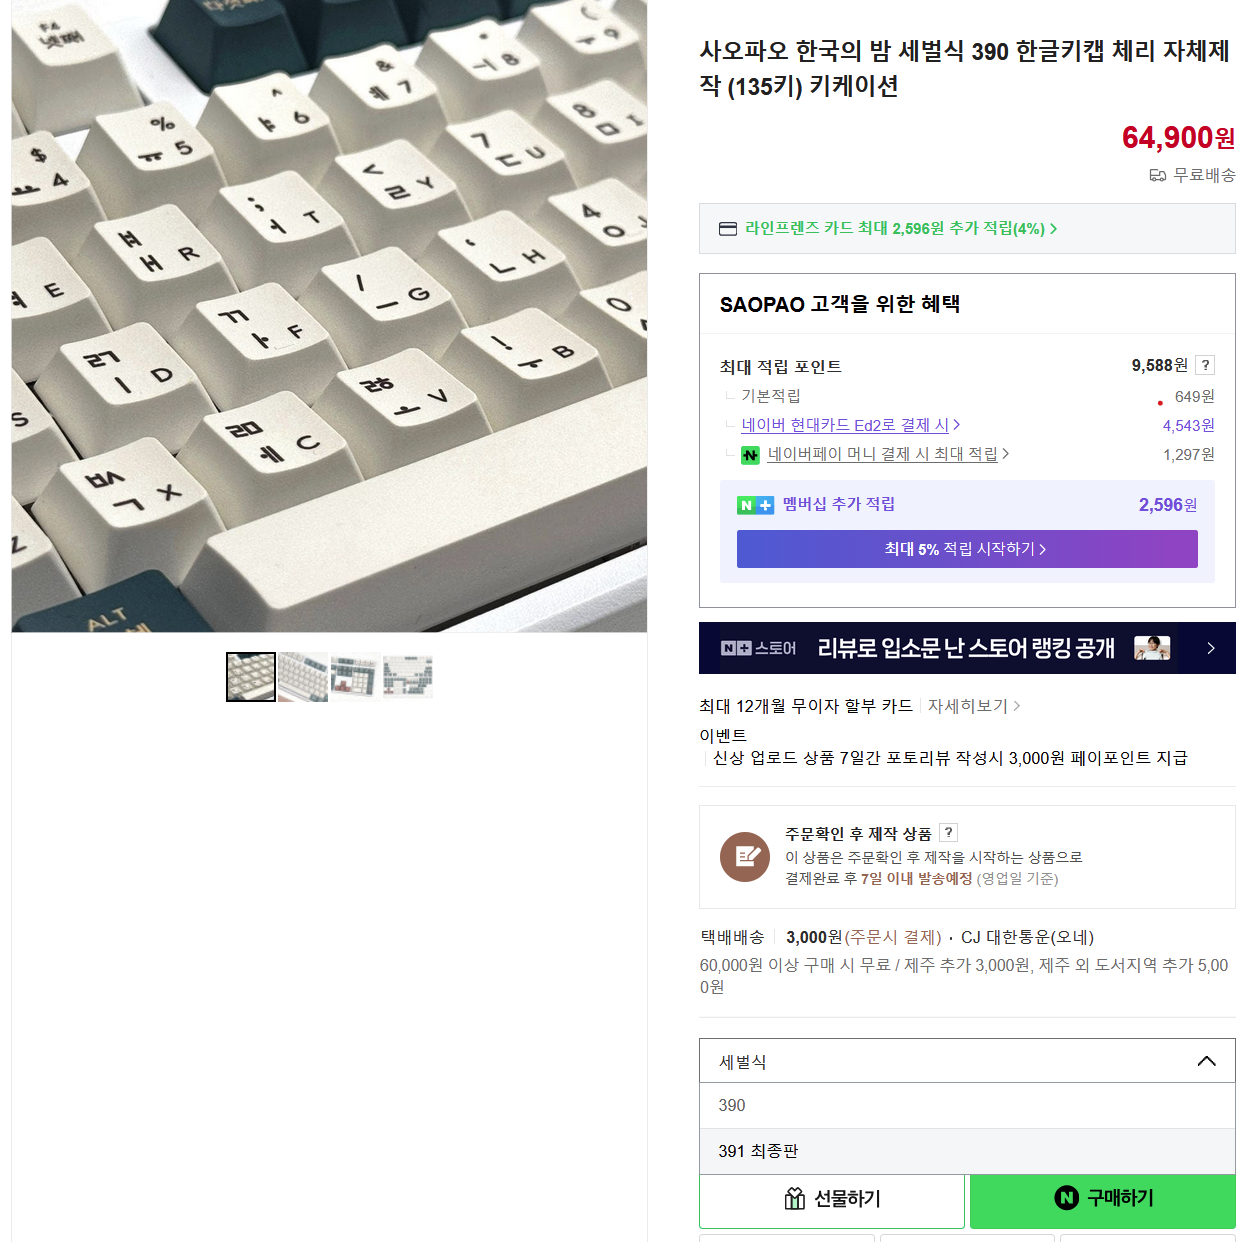
Task: Click the green 구매하기 button
Action: pyautogui.click(x=1103, y=1200)
